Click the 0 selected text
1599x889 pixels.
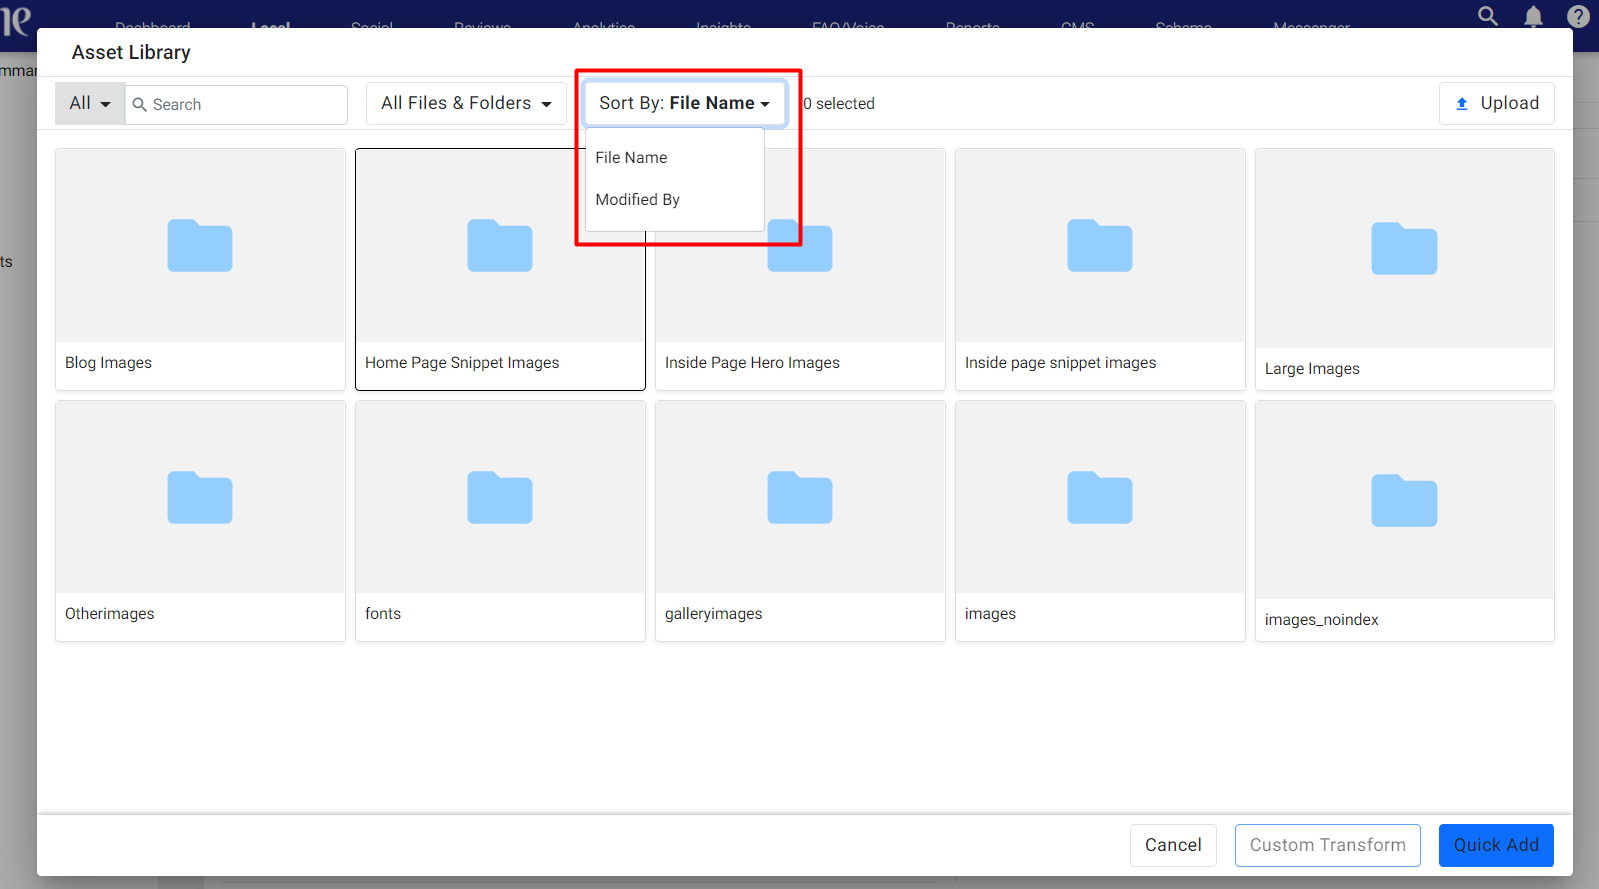coord(839,104)
